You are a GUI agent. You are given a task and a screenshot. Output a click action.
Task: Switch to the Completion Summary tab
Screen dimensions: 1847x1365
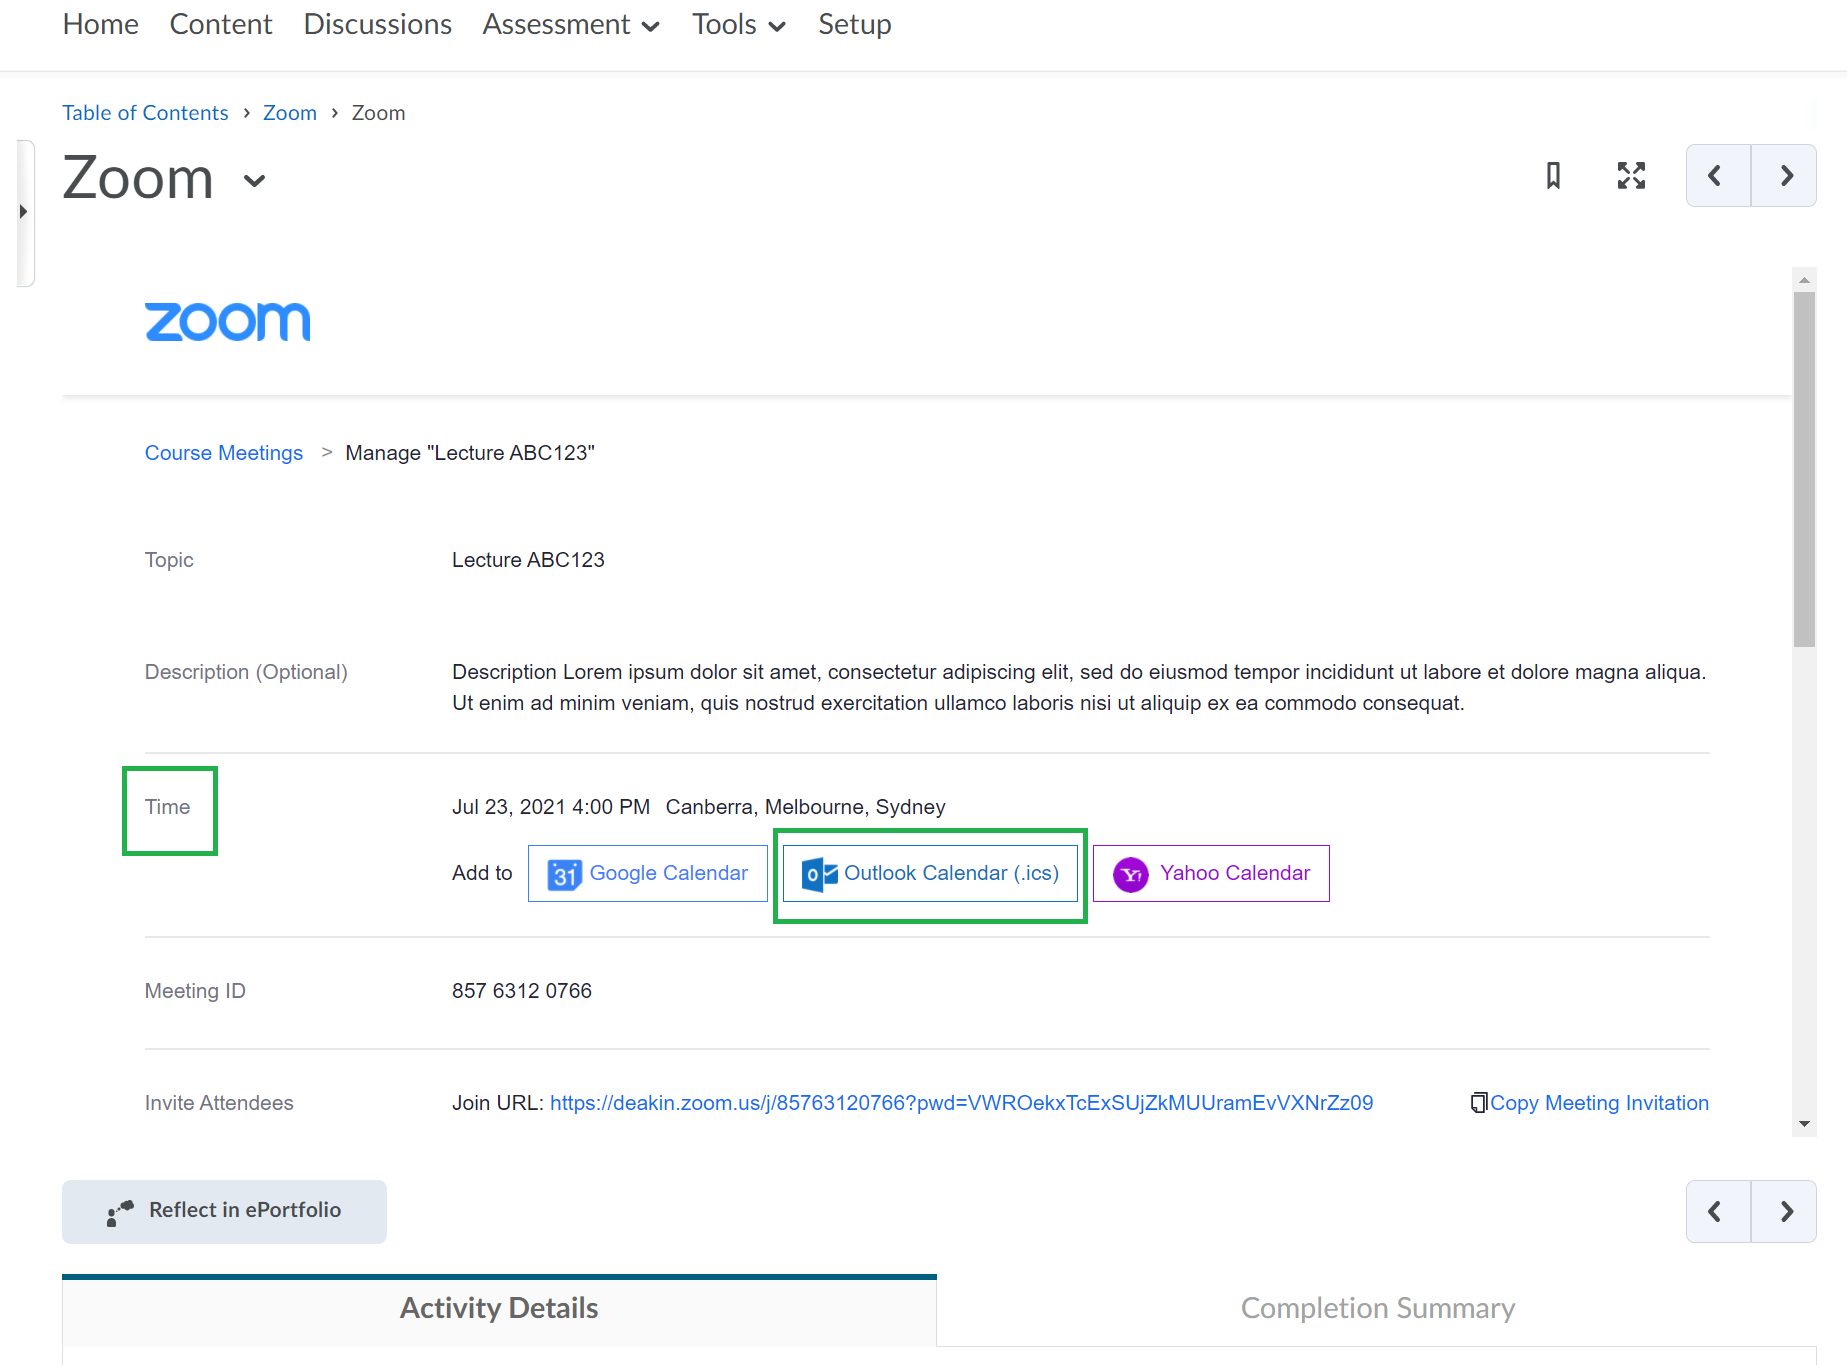[x=1377, y=1308]
